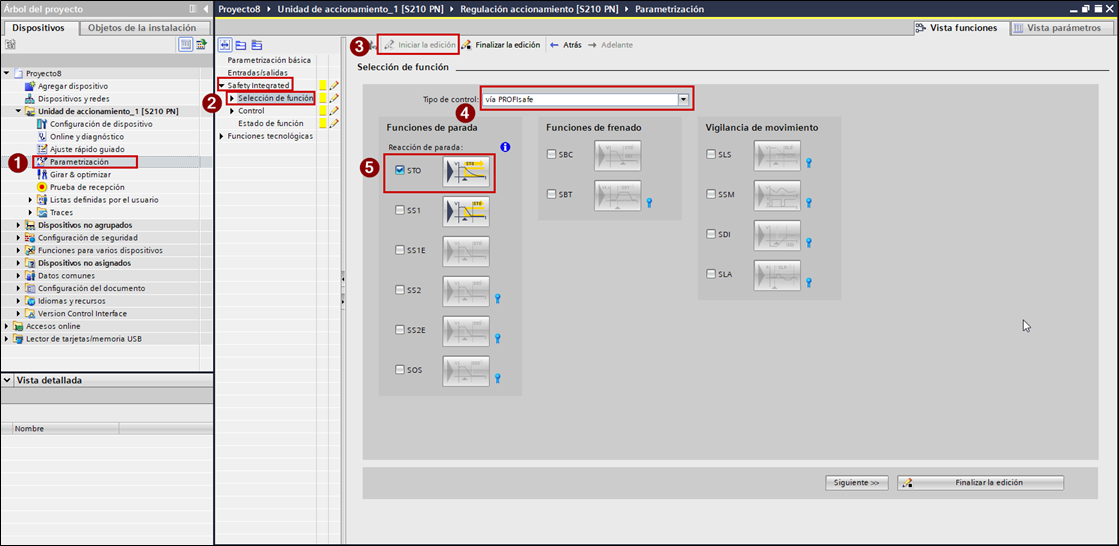Click the pencil icon next to Selección de función
The height and width of the screenshot is (546, 1119).
[334, 98]
